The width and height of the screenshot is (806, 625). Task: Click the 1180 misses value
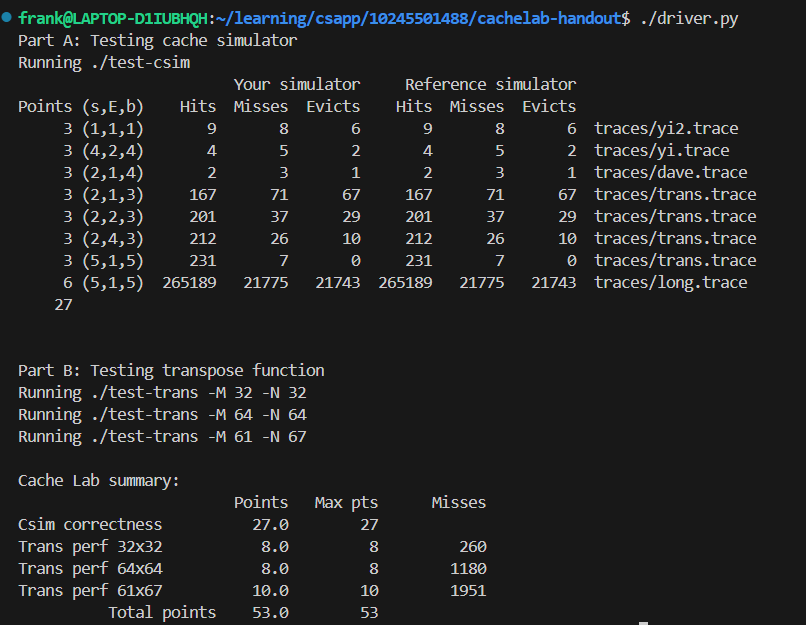[468, 569]
